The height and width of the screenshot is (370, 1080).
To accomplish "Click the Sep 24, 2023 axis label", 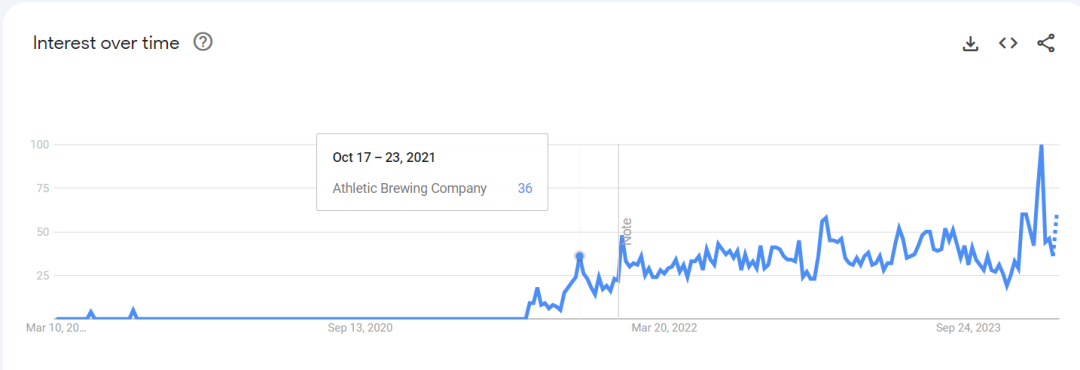I will click(968, 328).
